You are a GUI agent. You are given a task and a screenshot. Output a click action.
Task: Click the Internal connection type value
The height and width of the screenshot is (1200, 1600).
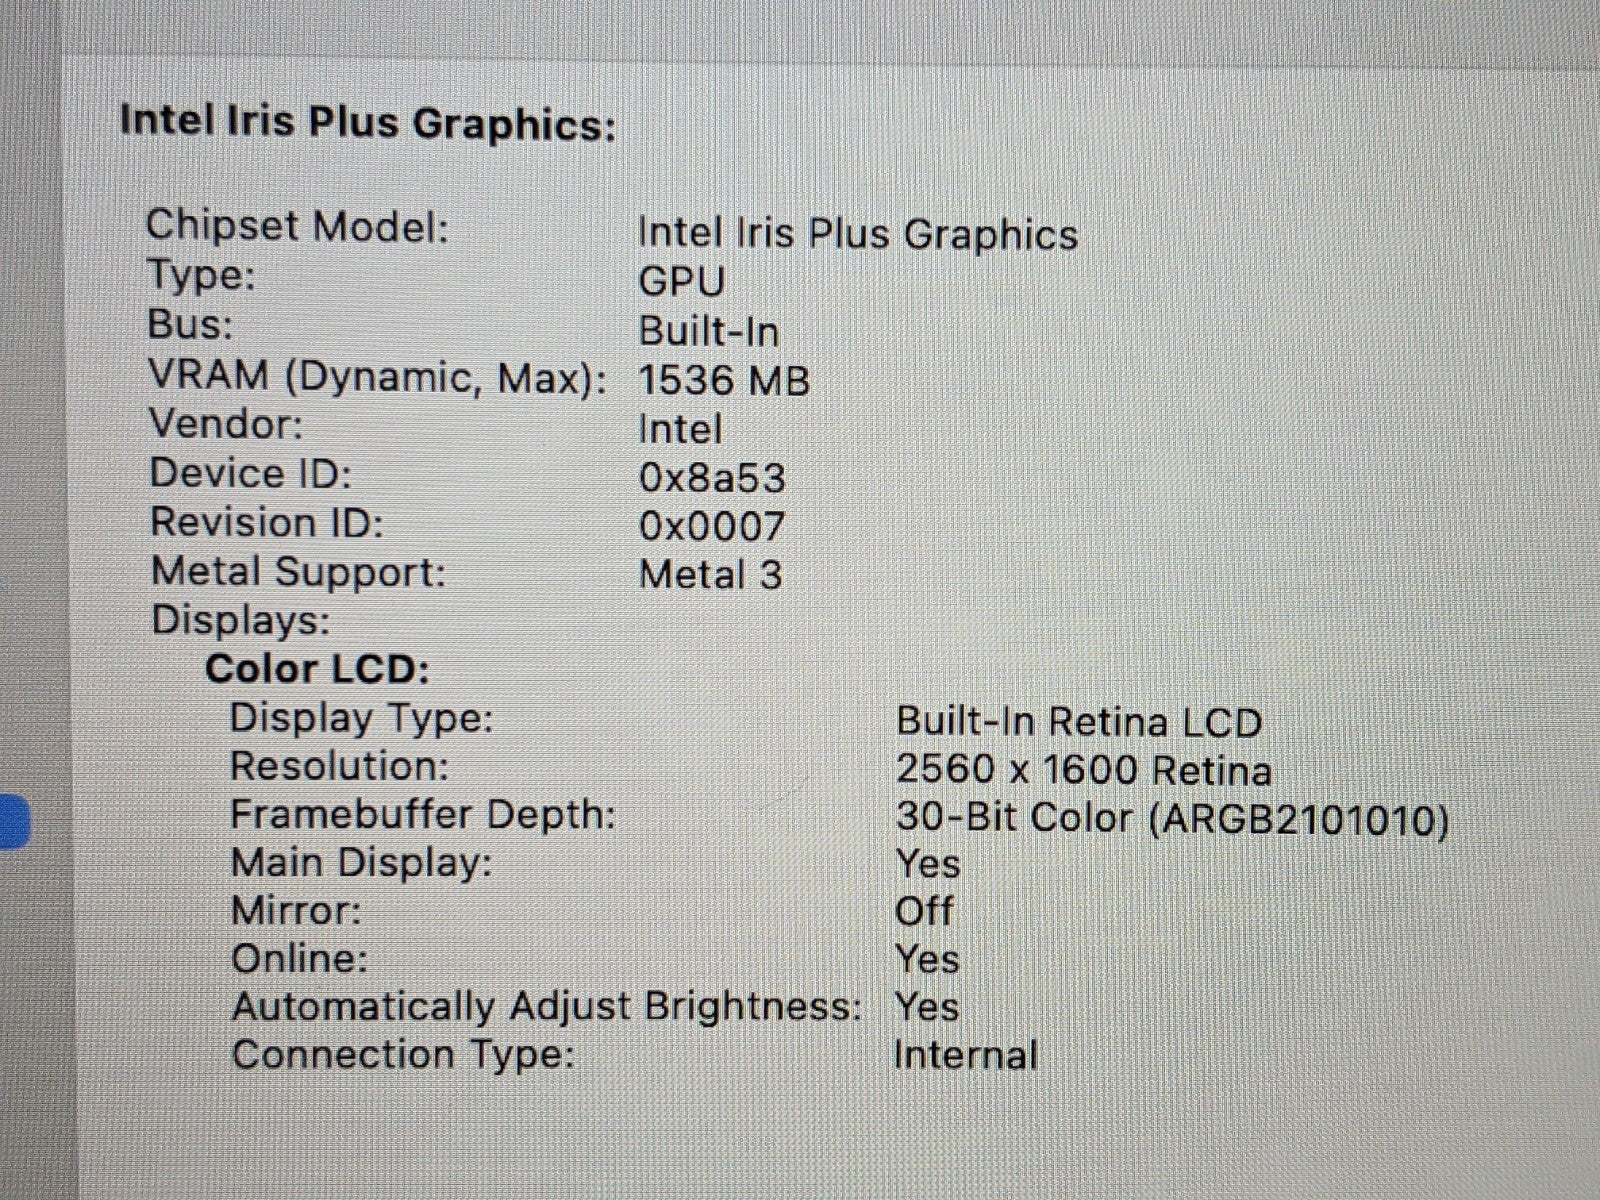965,1055
